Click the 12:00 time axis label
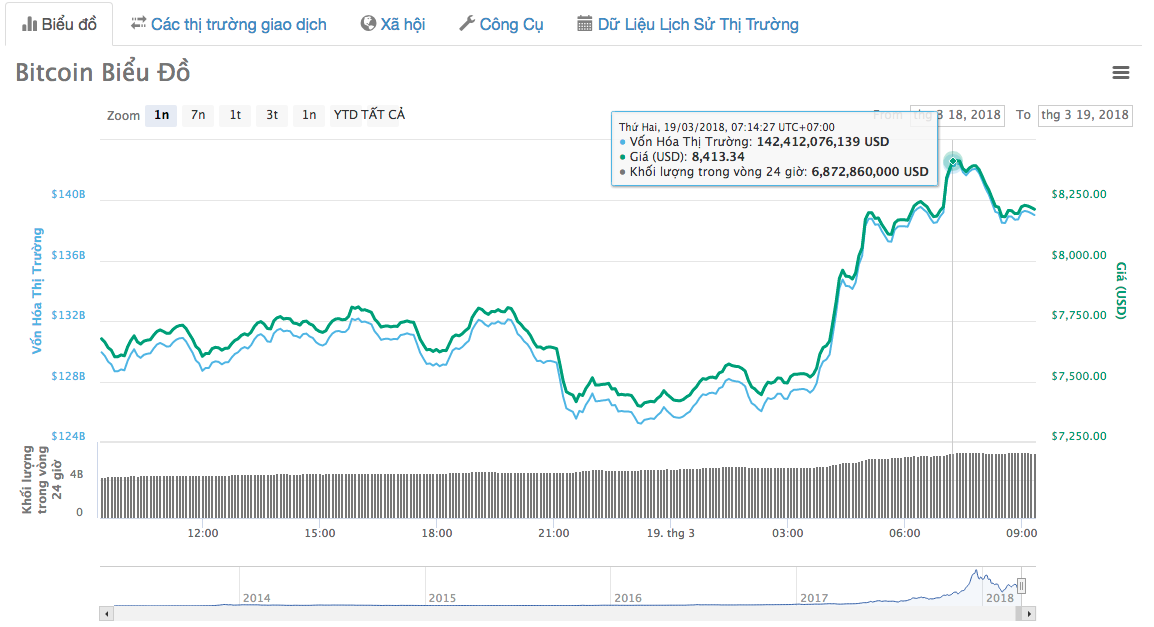 click(202, 533)
